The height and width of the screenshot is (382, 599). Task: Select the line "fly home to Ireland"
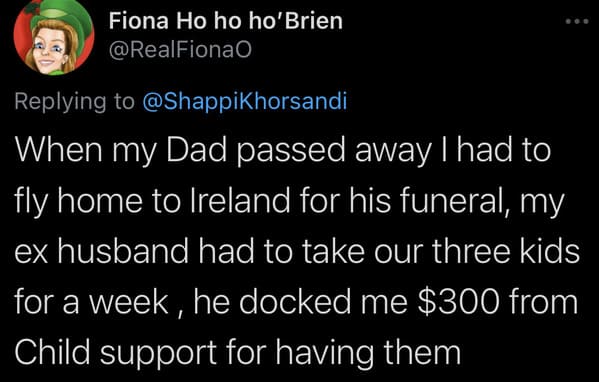coord(289,202)
